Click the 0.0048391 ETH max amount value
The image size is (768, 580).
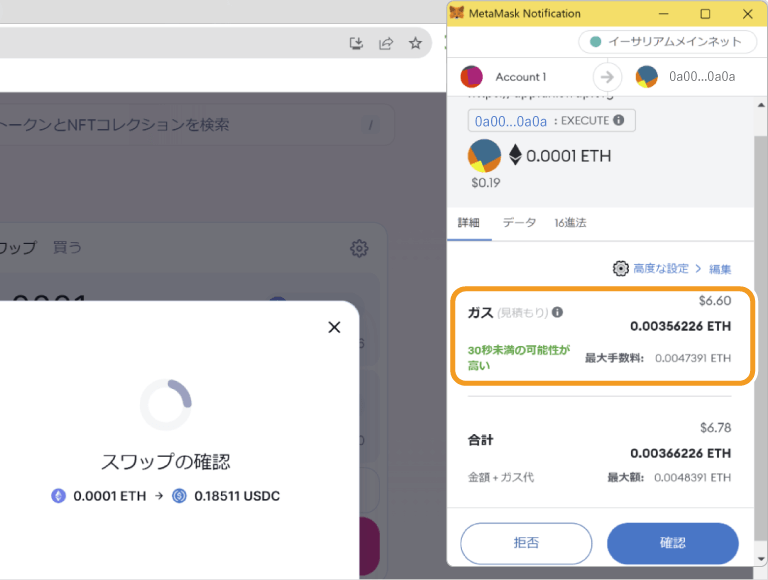pyautogui.click(x=693, y=477)
